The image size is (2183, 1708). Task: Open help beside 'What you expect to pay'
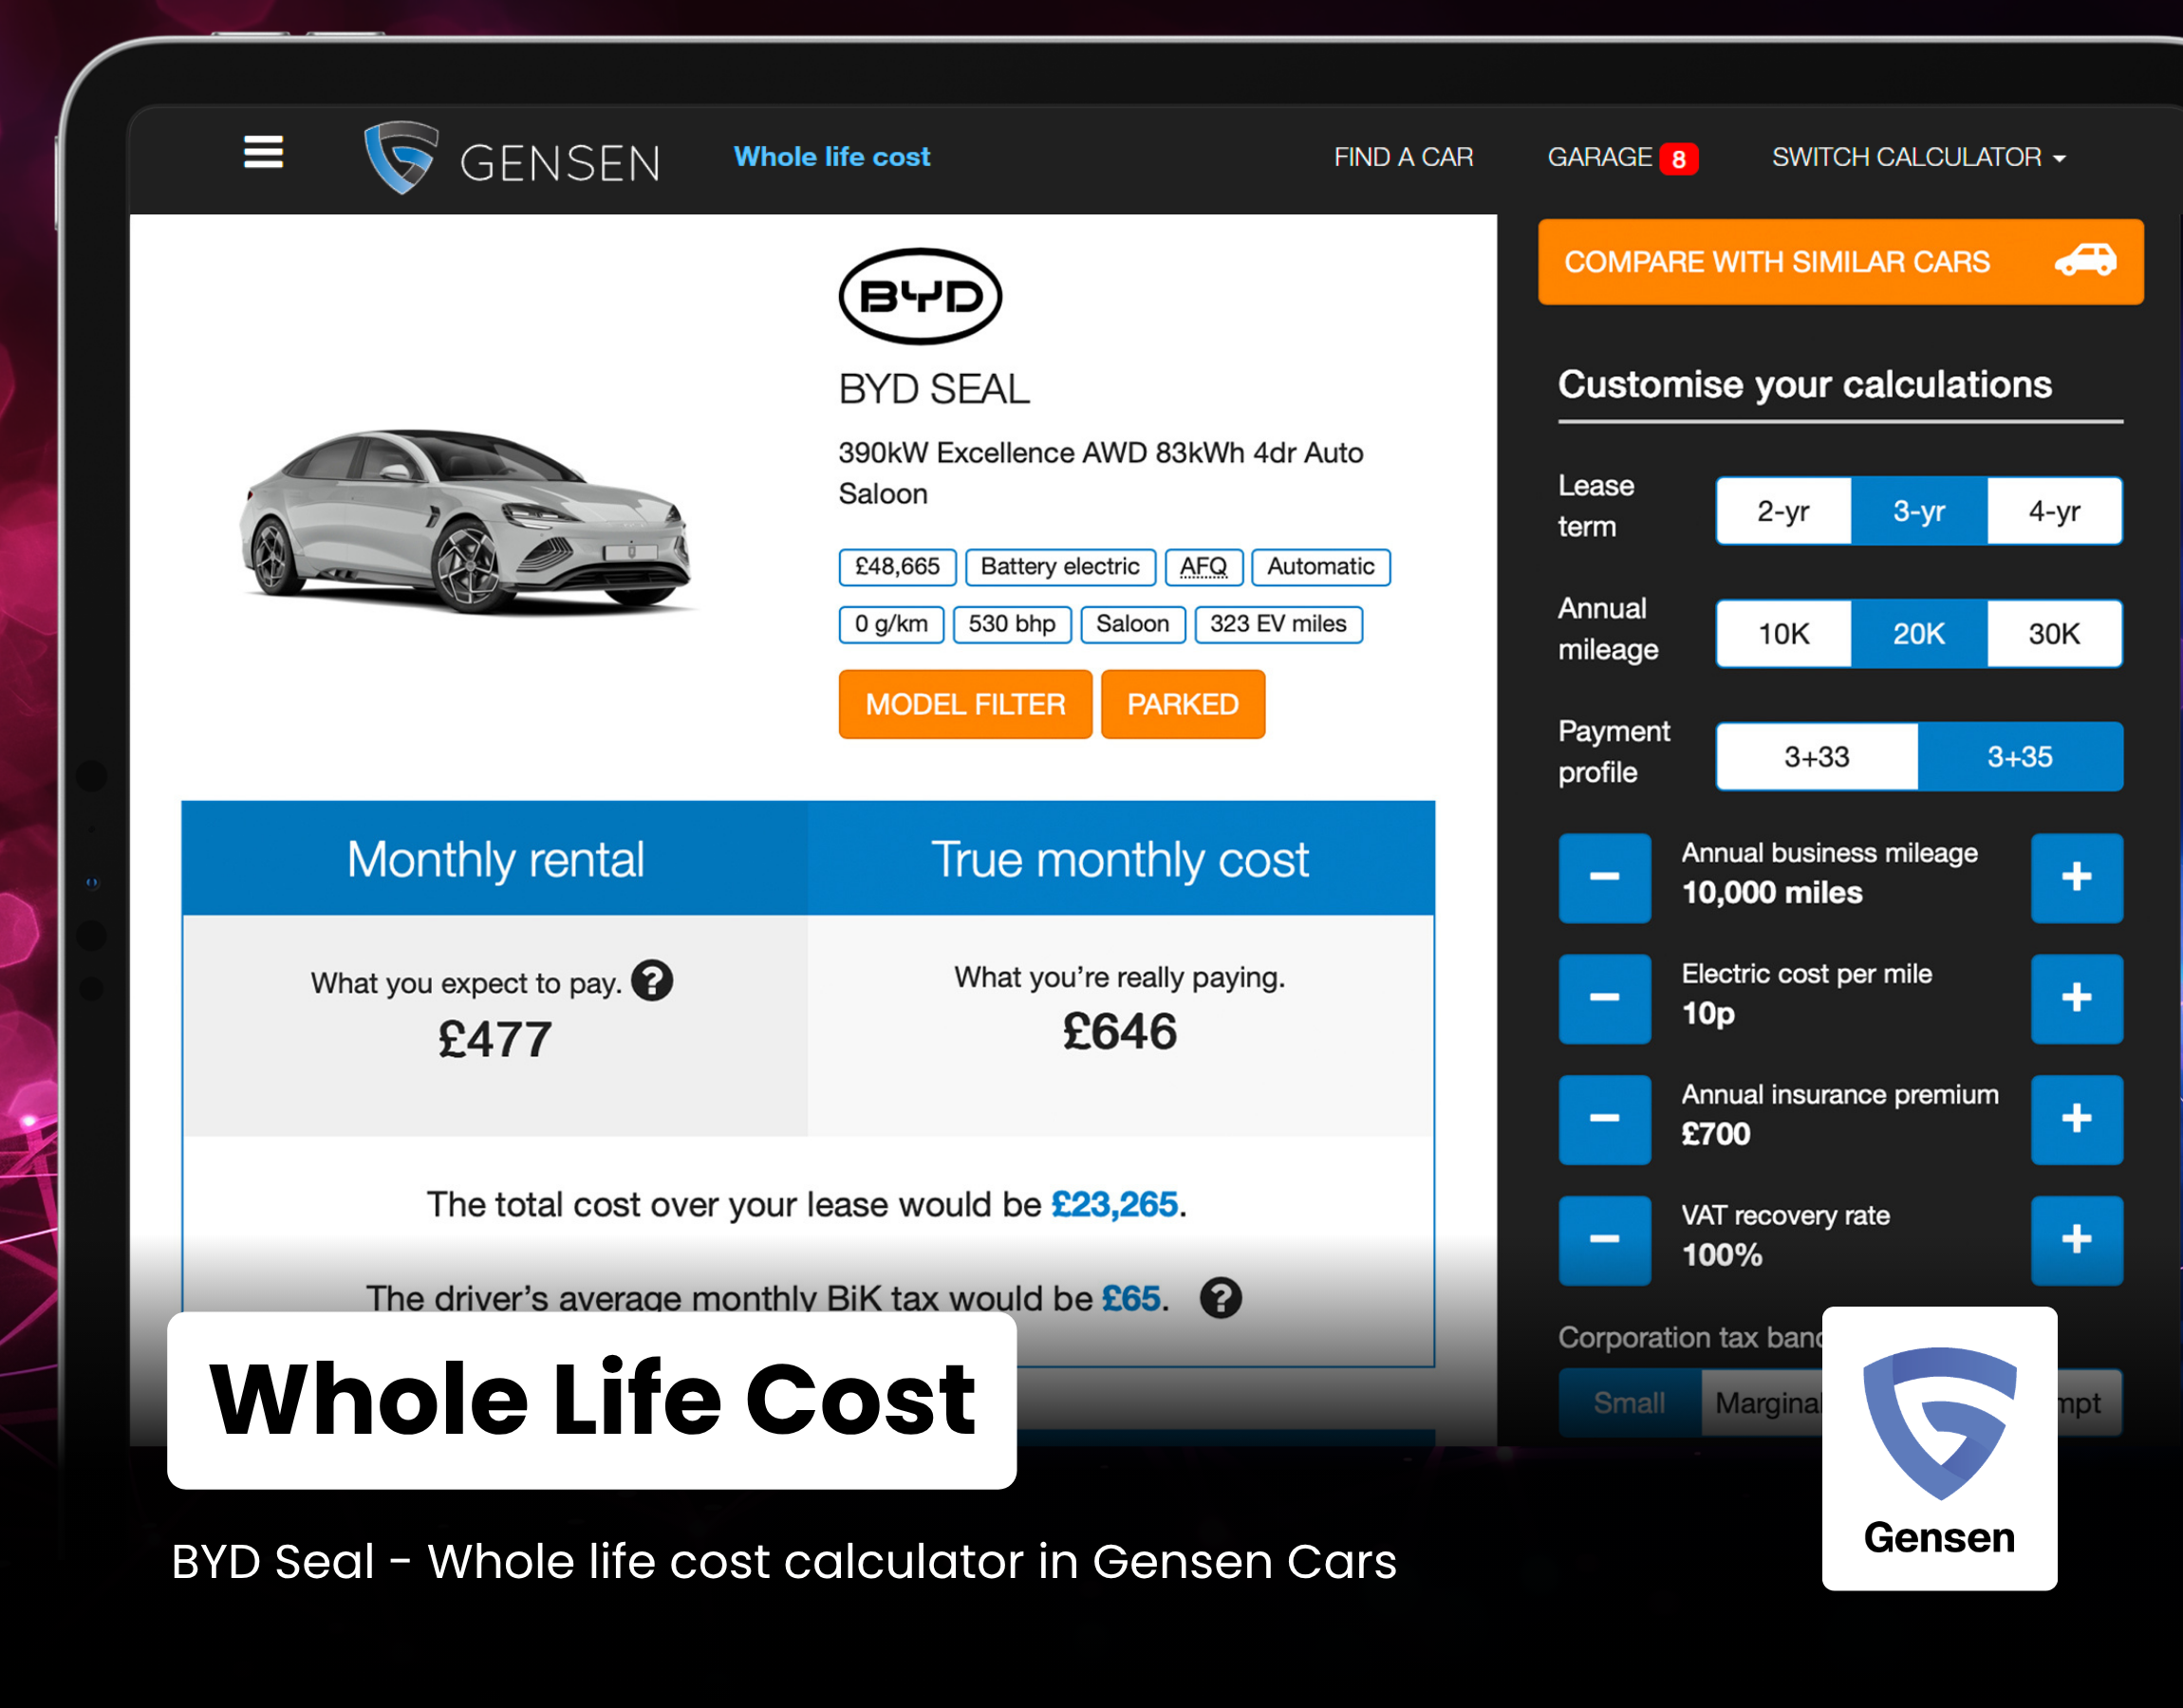[x=652, y=981]
